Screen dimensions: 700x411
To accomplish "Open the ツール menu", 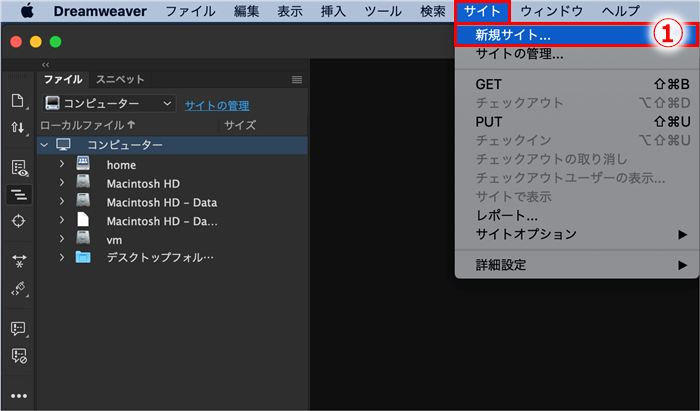I will (383, 11).
